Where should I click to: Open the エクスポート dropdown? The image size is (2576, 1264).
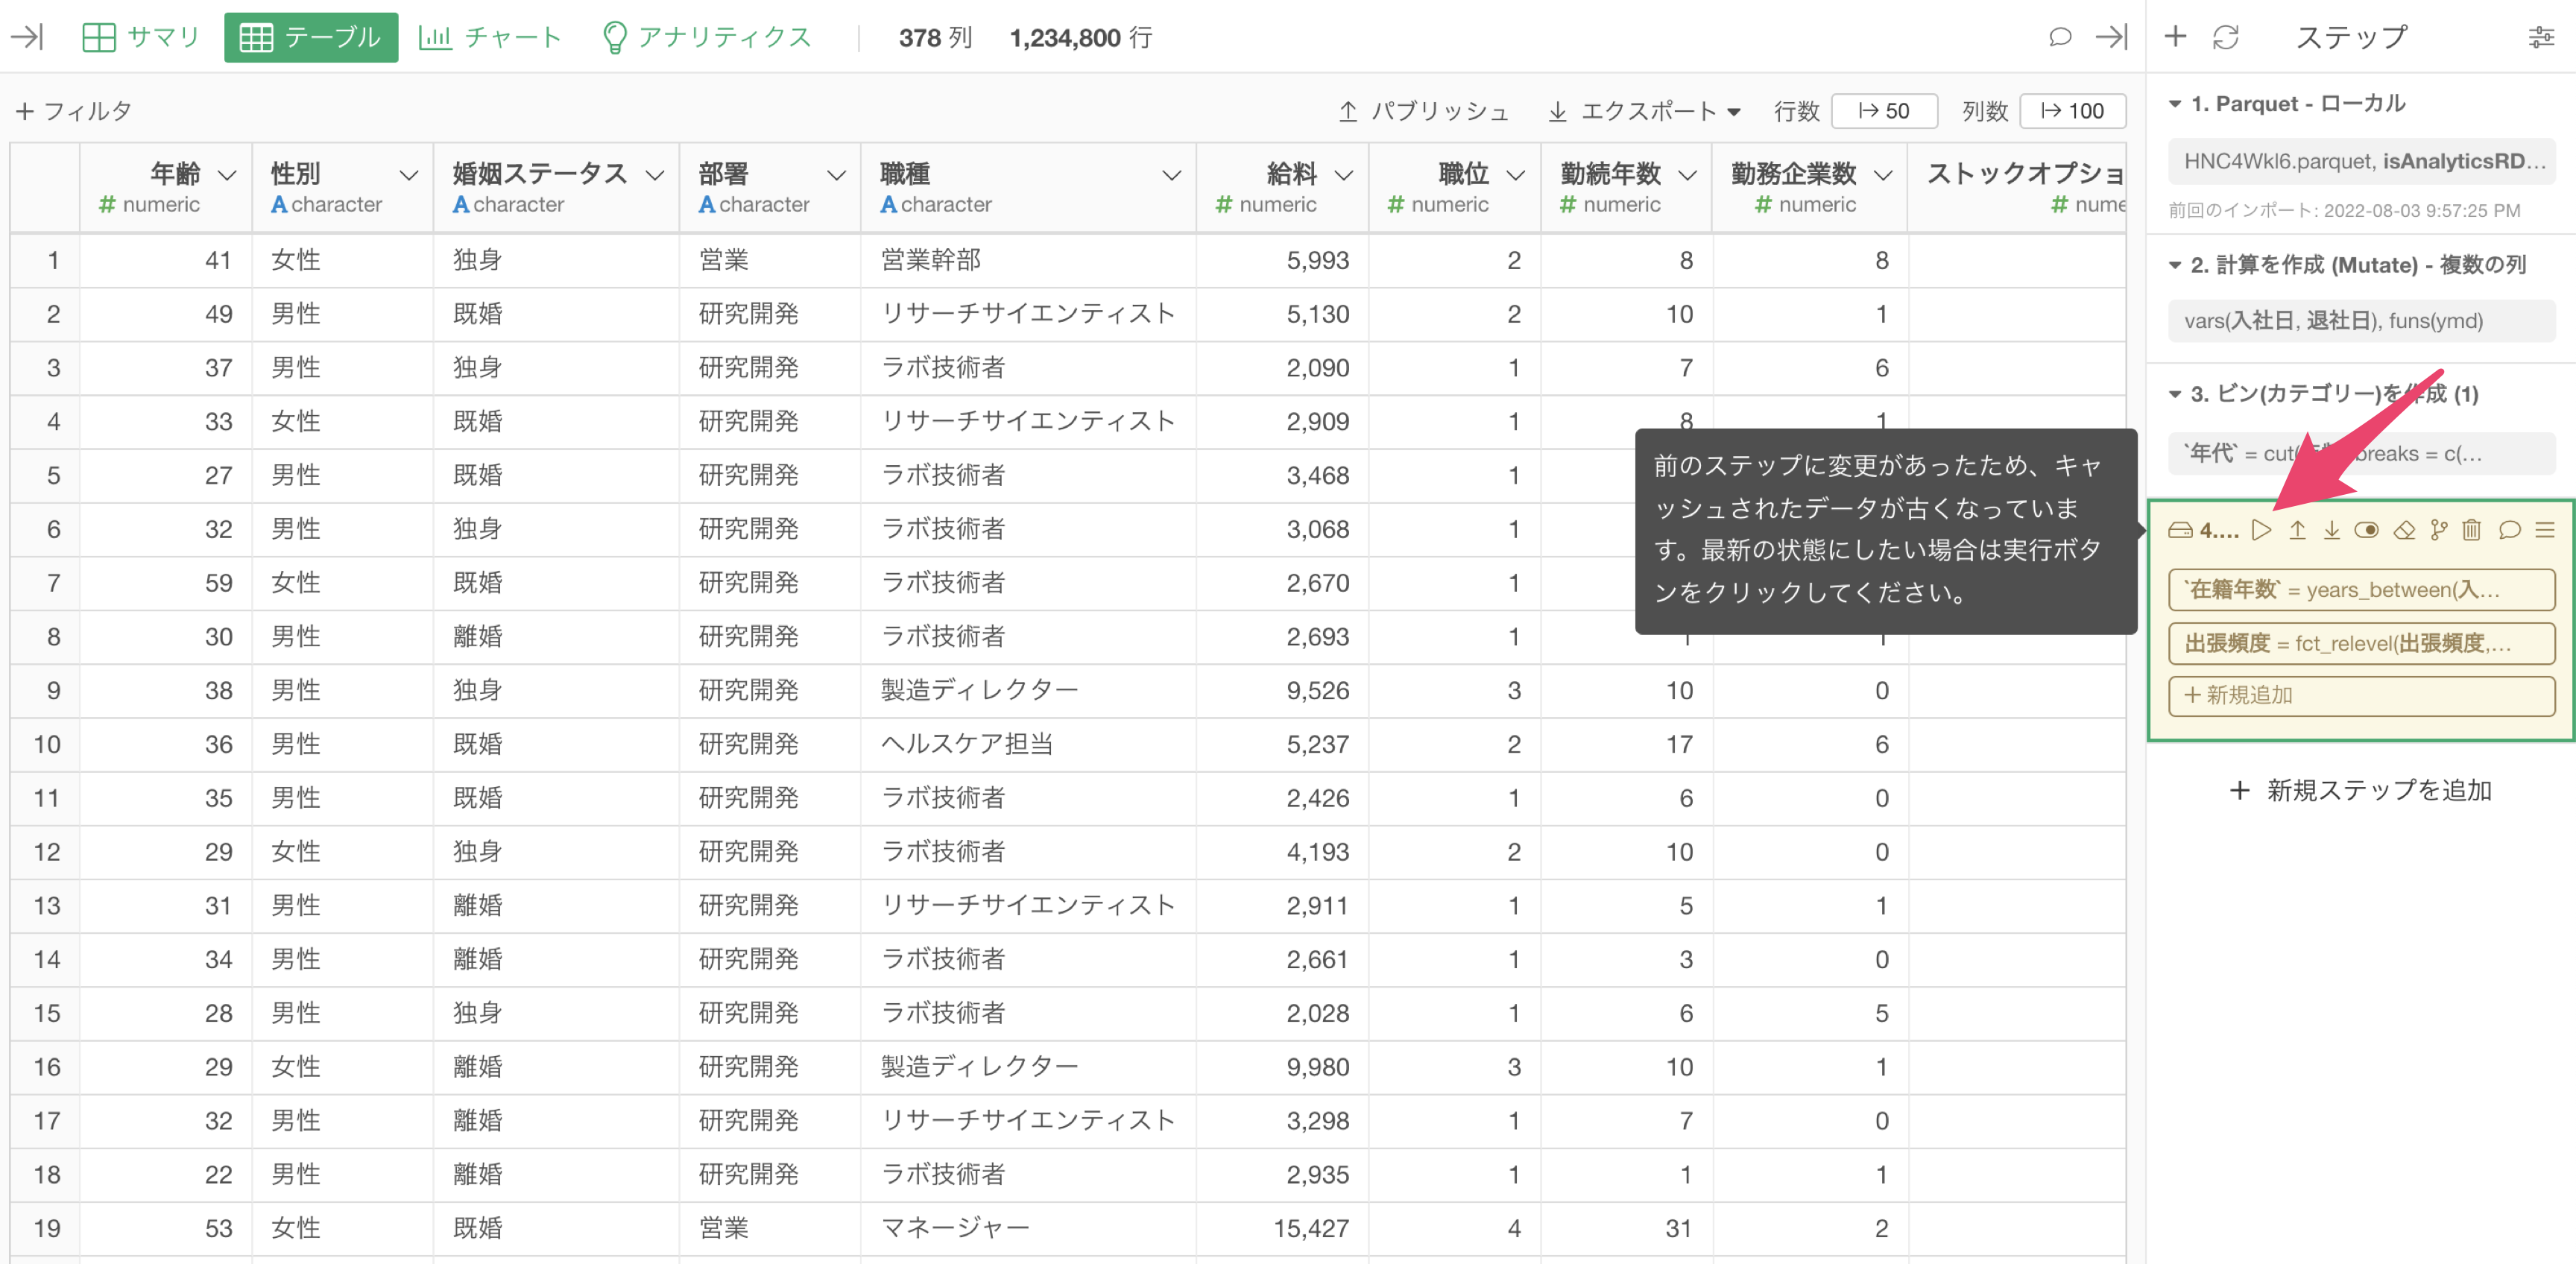(1645, 111)
